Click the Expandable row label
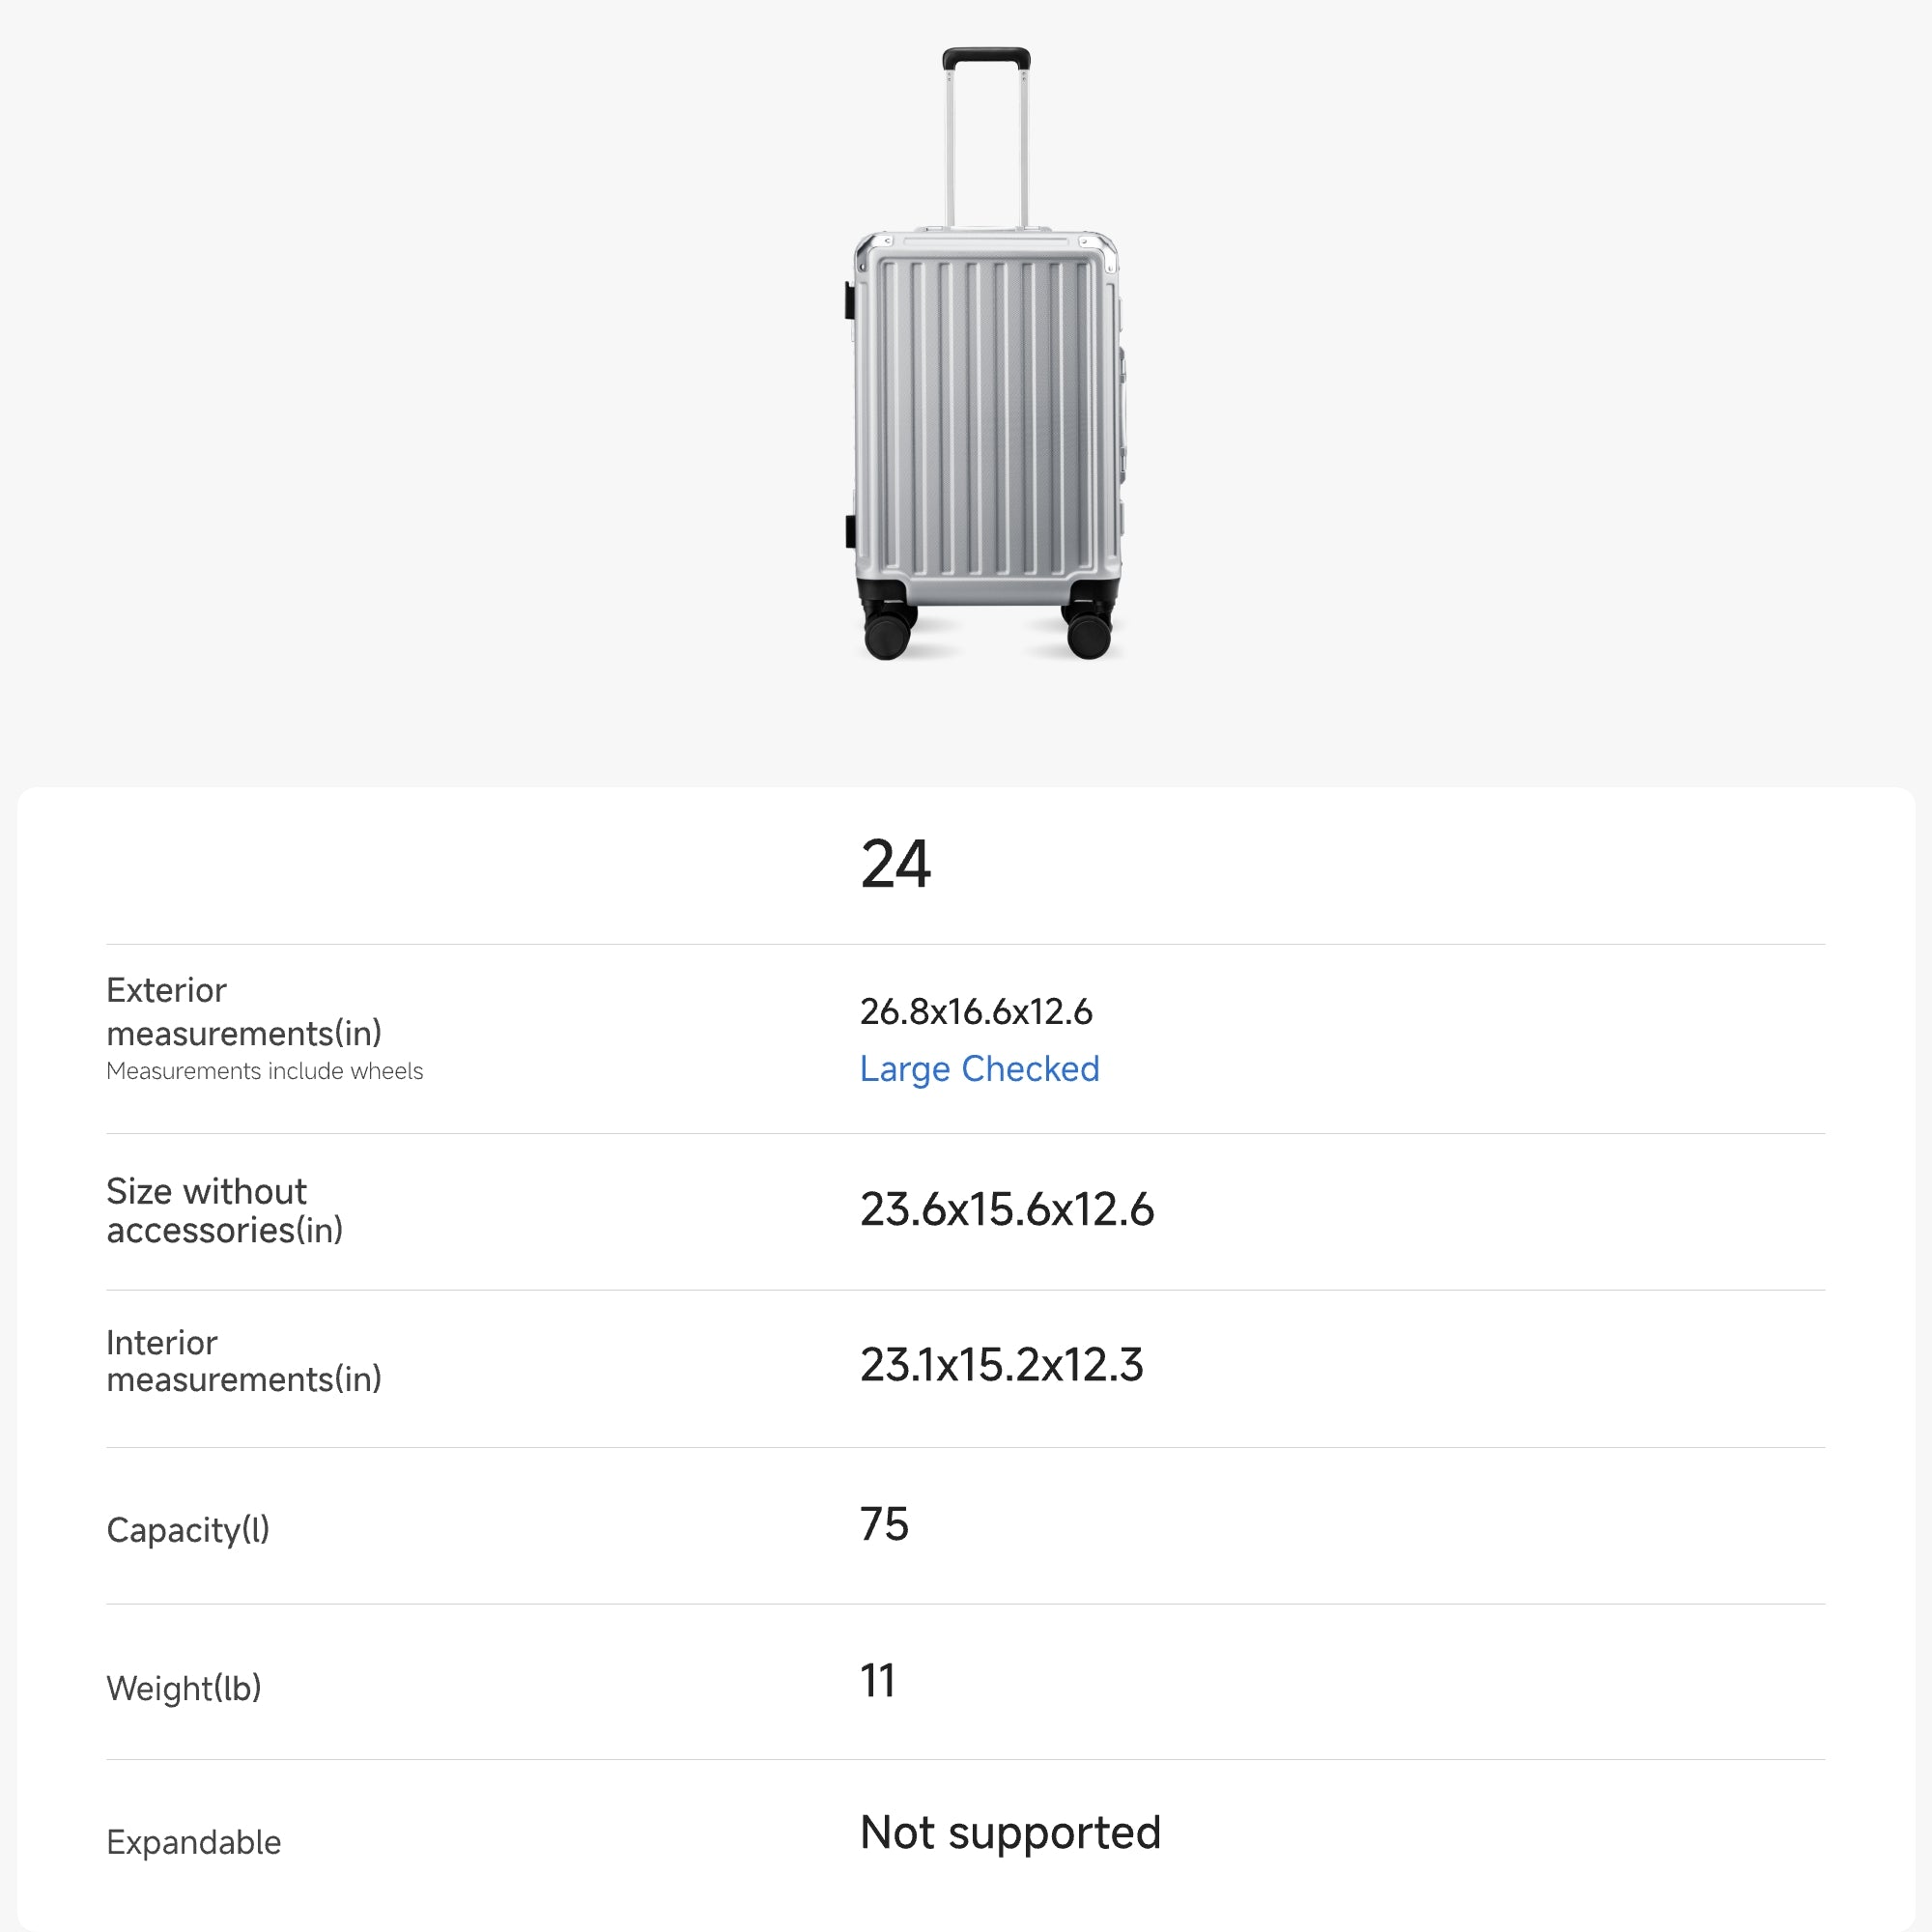This screenshot has width=1932, height=1932. click(x=194, y=1842)
